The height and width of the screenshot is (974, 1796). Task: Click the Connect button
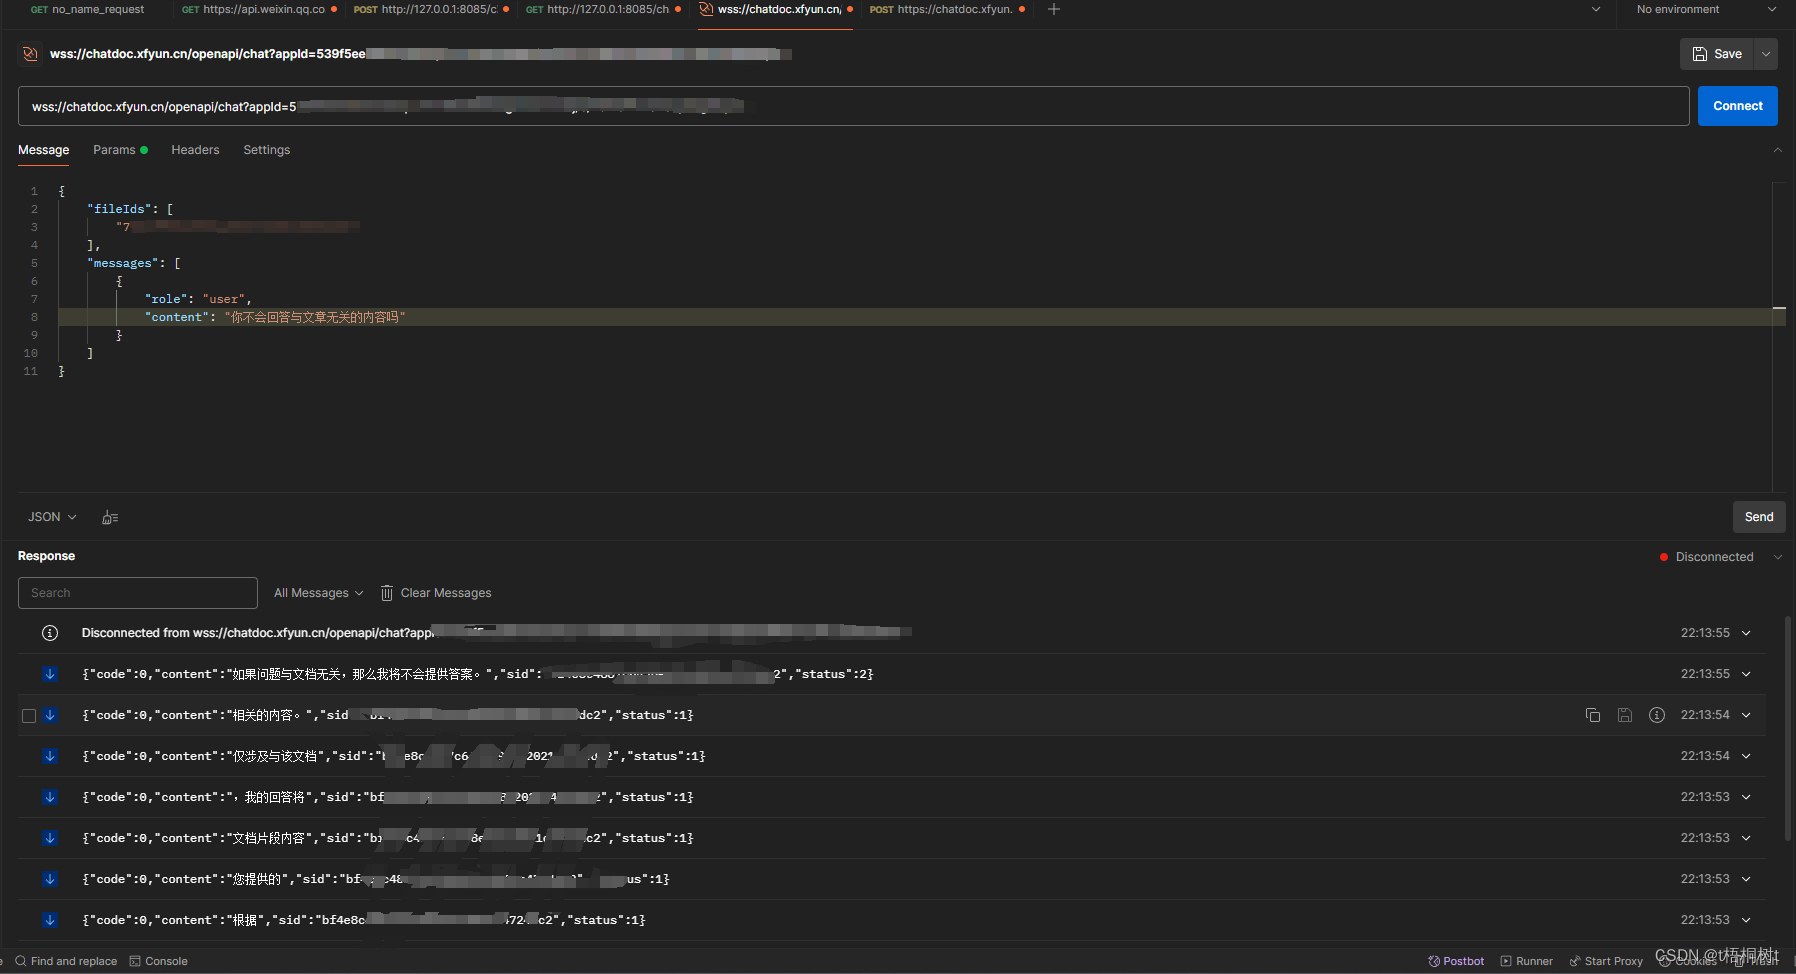(x=1737, y=106)
